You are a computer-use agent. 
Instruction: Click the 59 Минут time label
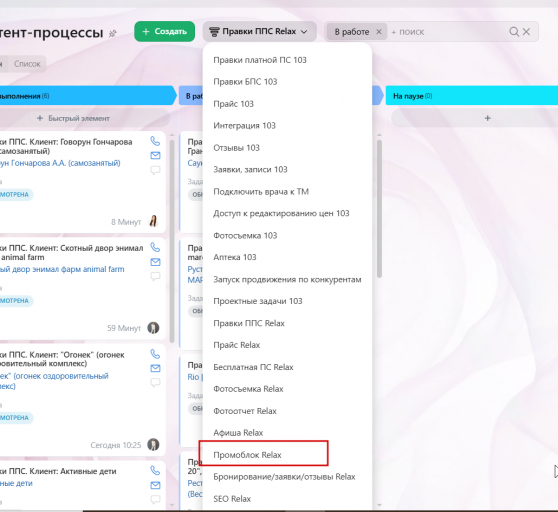(x=124, y=328)
